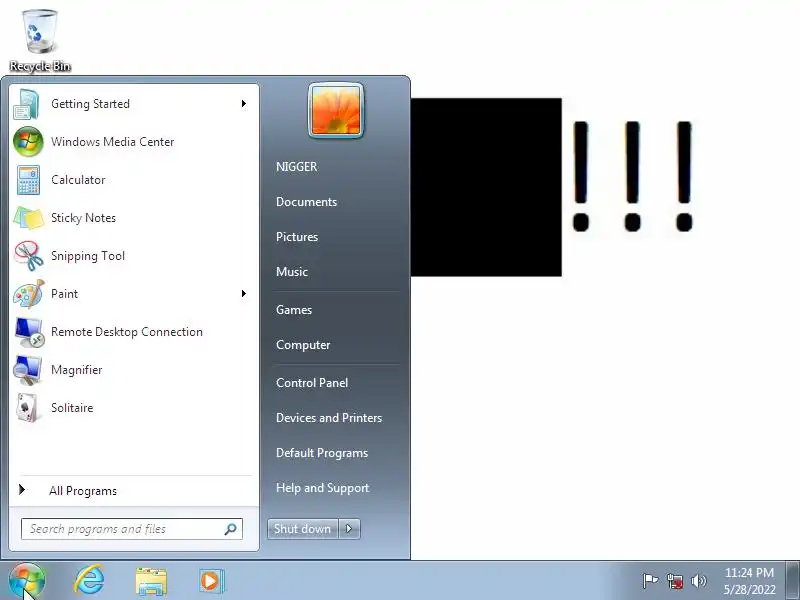Open Games from the Start menu
This screenshot has height=600, width=800.
pos(294,310)
